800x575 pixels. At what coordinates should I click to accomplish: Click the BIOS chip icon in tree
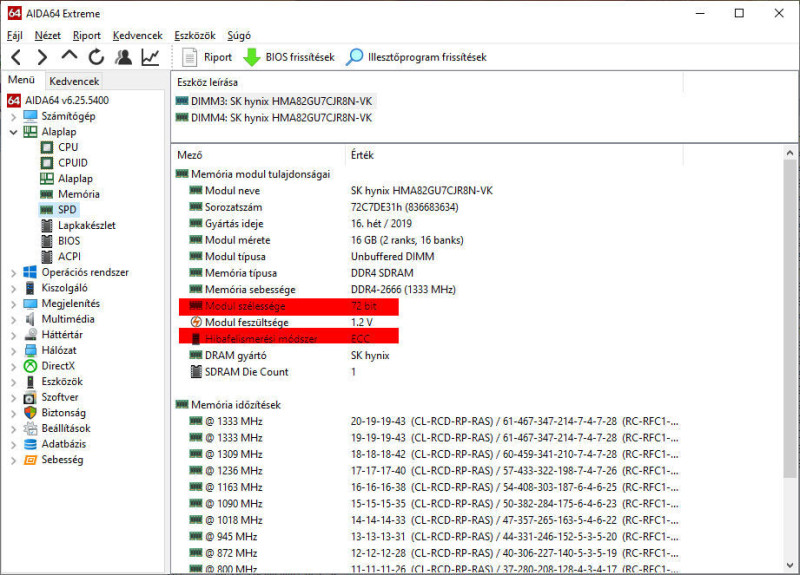pyautogui.click(x=47, y=241)
